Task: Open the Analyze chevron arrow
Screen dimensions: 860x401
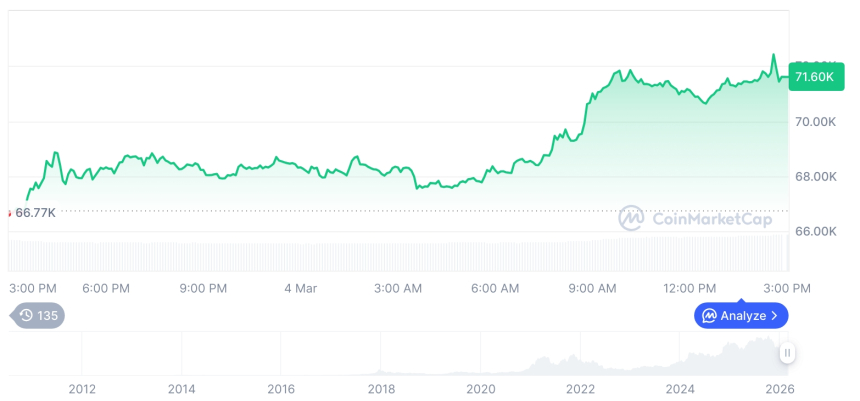Action: 775,316
